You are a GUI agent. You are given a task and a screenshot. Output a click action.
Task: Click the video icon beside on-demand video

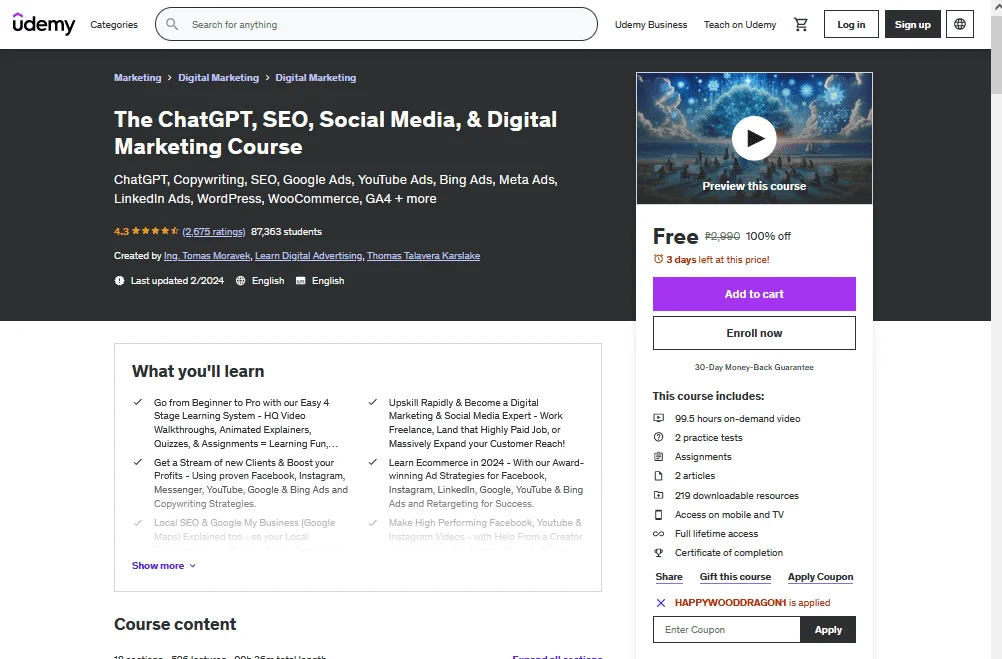658,418
